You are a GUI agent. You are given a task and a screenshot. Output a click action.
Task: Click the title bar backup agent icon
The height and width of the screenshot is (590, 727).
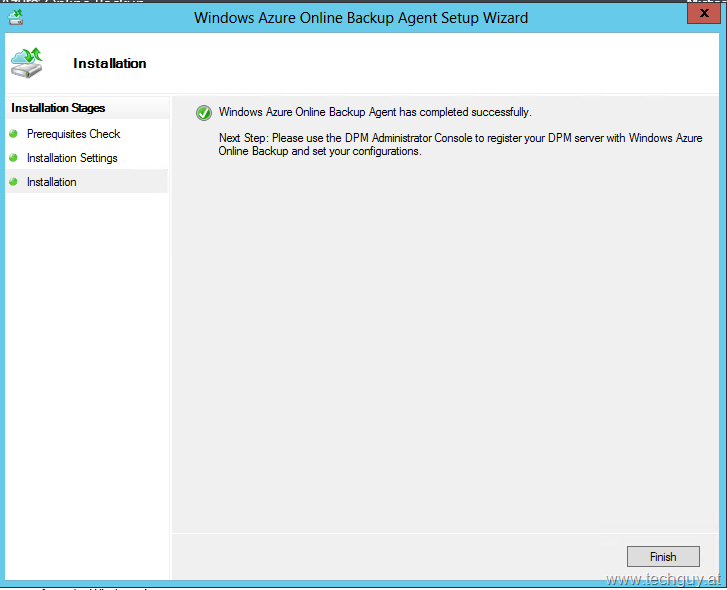(16, 18)
